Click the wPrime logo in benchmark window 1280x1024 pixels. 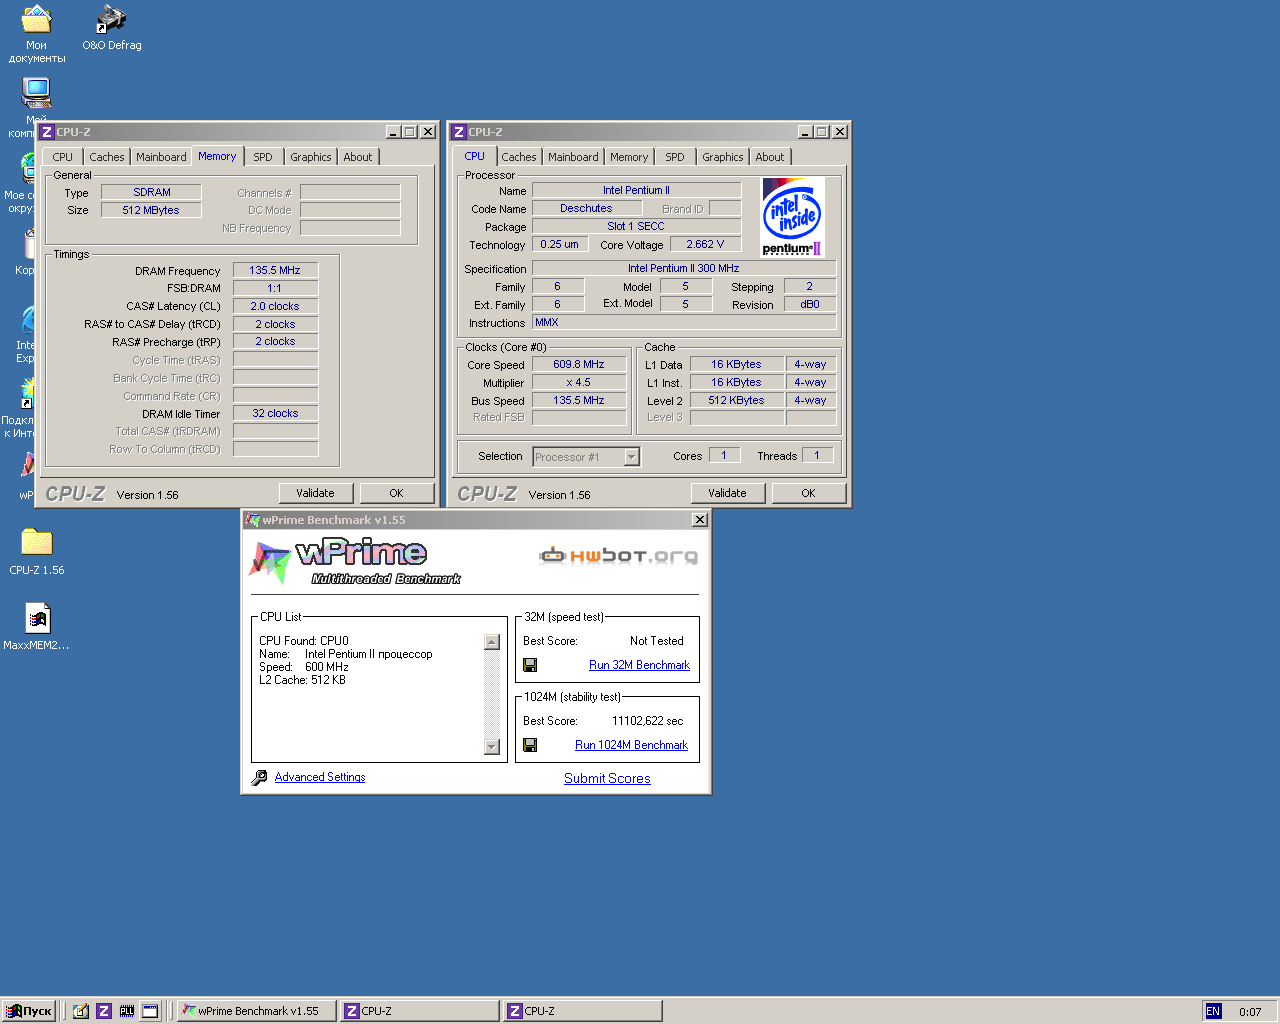click(356, 561)
